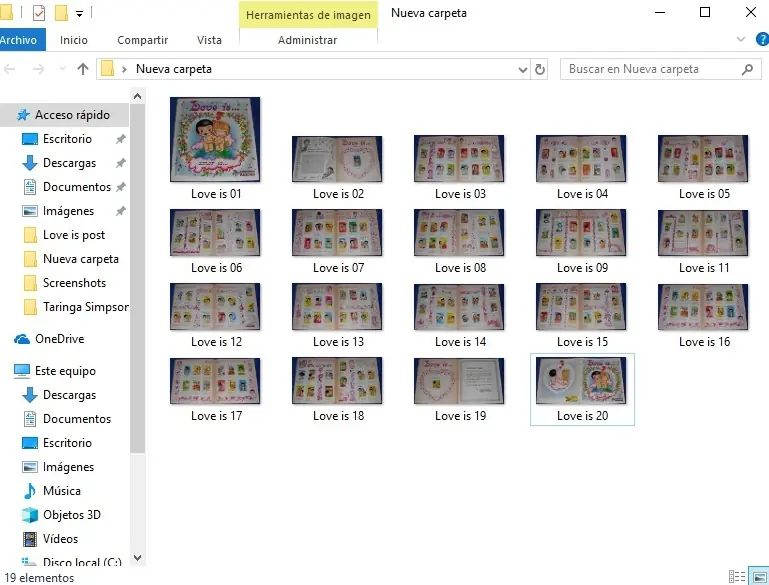
Task: Open the Love is post folder
Action: tap(74, 235)
